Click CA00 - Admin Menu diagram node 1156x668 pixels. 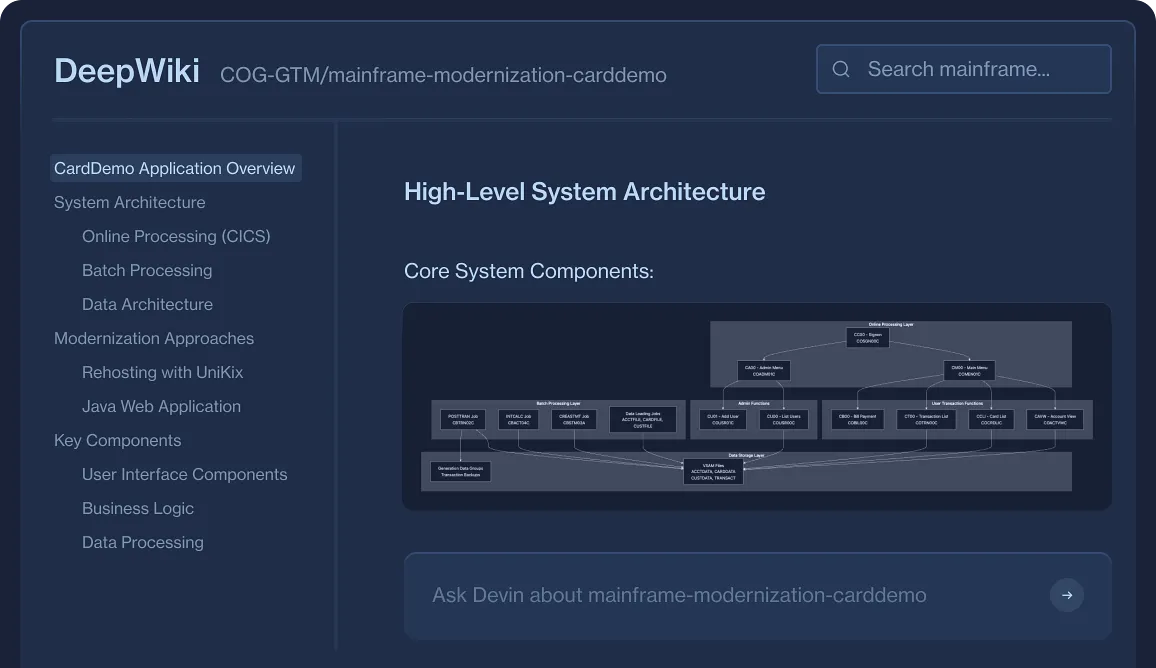coord(764,370)
